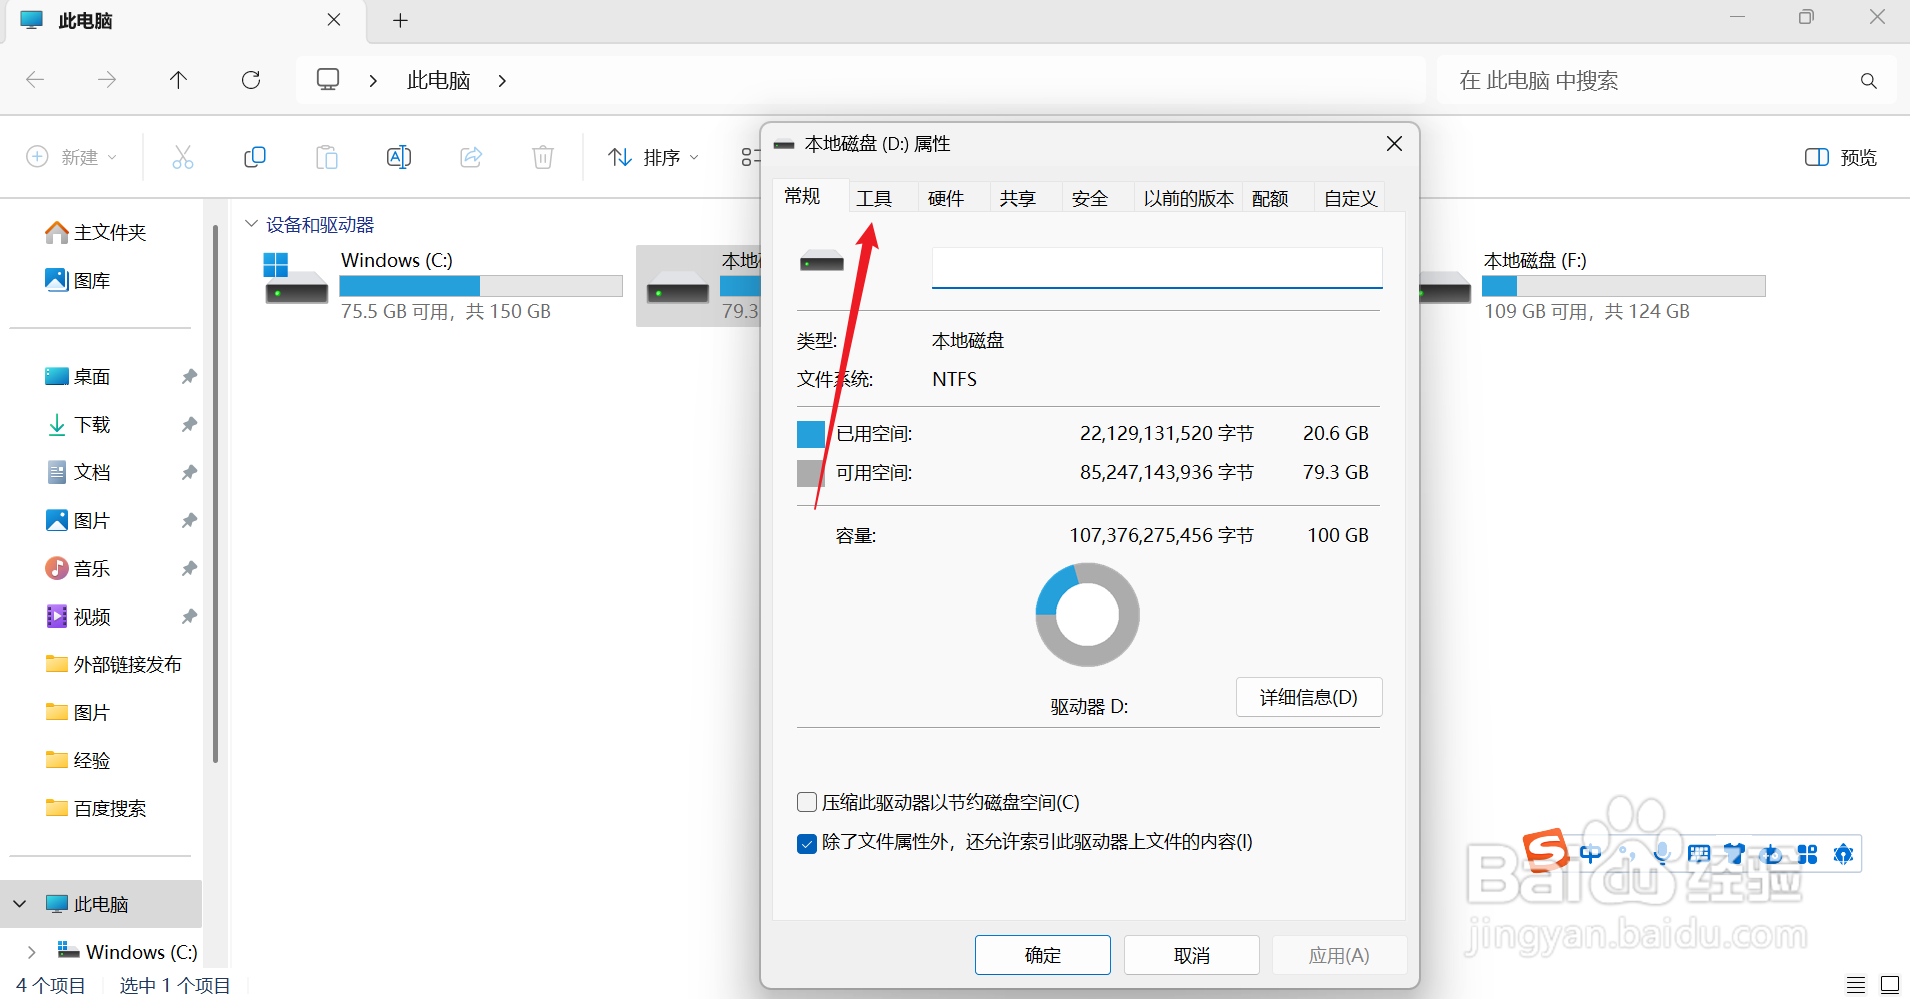
Task: Click the disk usage pie chart
Action: coord(1087,615)
